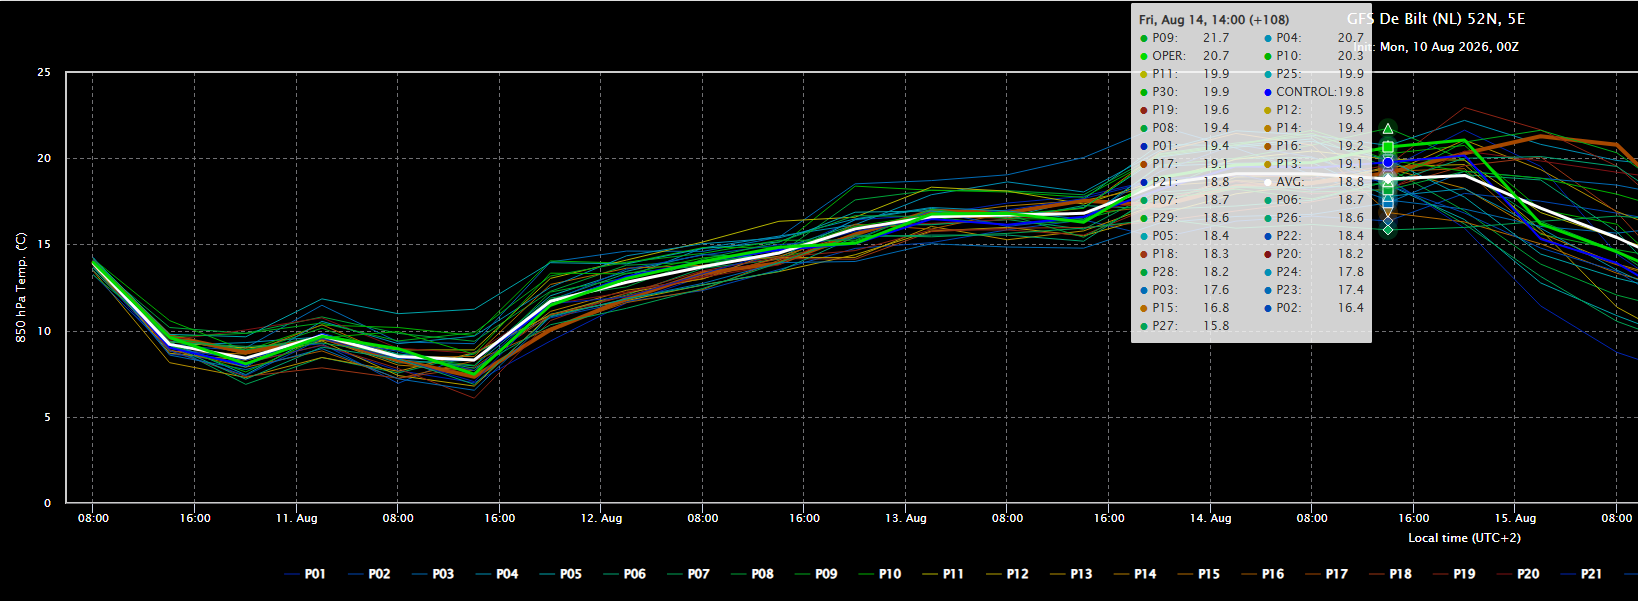Image resolution: width=1638 pixels, height=603 pixels.
Task: Click tooltip row "P15: 16.8"
Action: point(1185,308)
